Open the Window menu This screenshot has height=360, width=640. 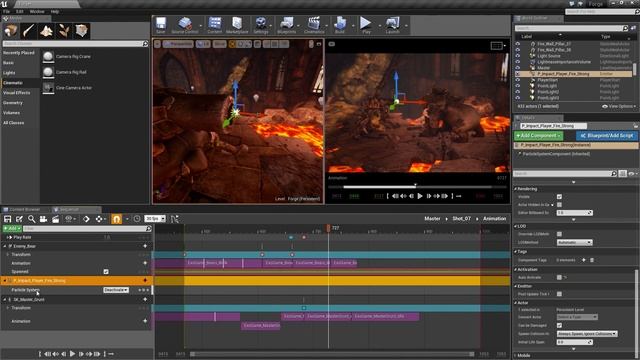click(x=37, y=11)
